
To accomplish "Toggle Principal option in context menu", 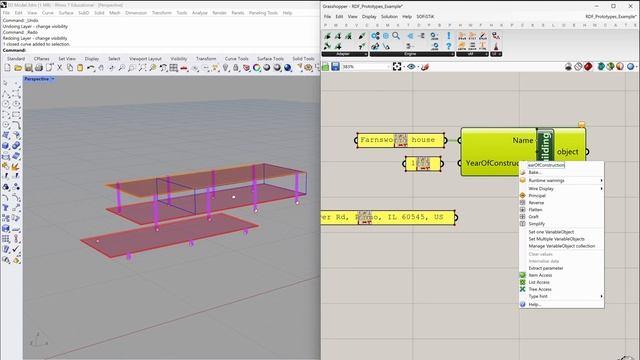I will coord(562,196).
